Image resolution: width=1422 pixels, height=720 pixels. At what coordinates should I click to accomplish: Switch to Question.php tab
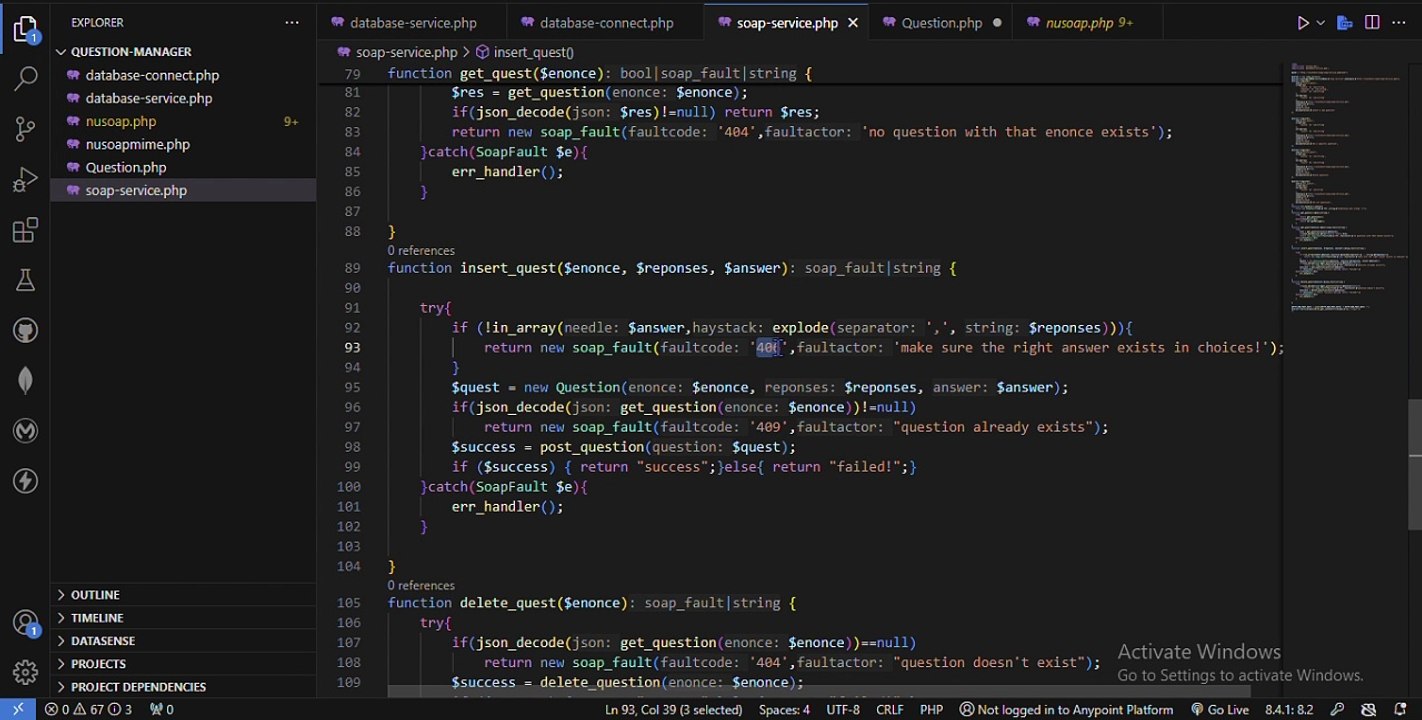coord(941,22)
